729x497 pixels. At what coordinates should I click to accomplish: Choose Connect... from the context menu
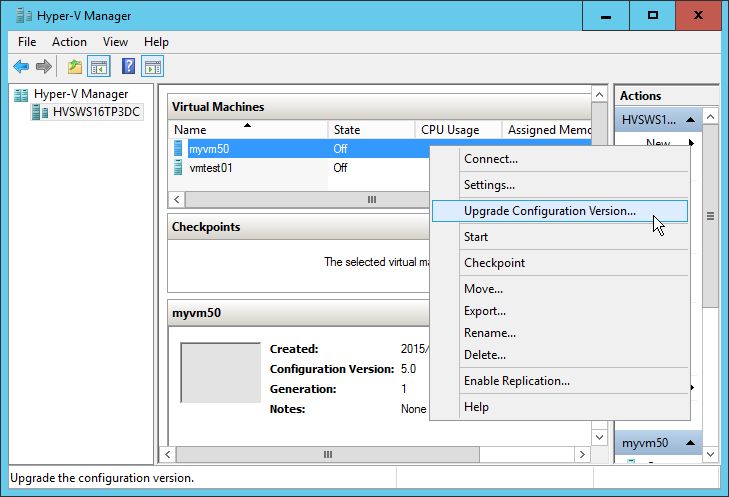(x=560, y=159)
